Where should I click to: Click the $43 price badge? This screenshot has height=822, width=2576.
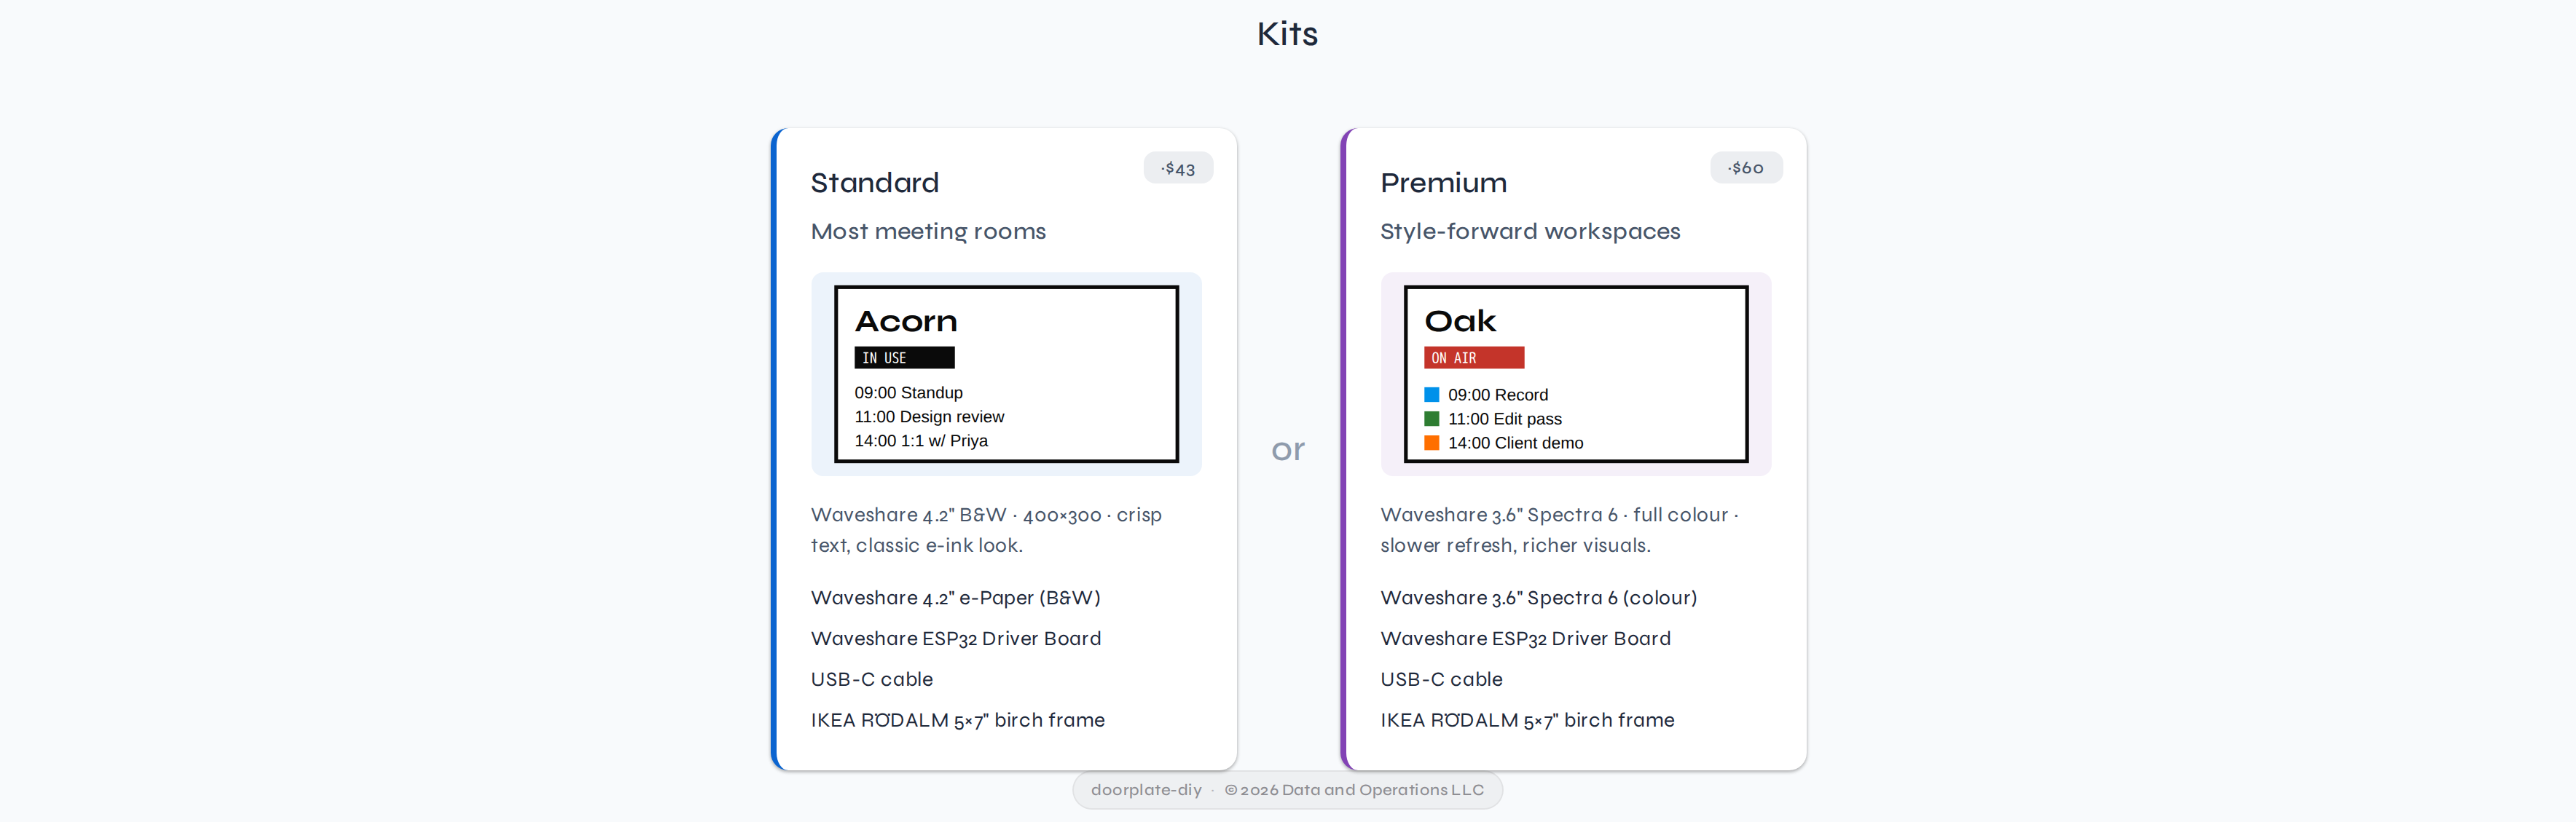(x=1178, y=168)
